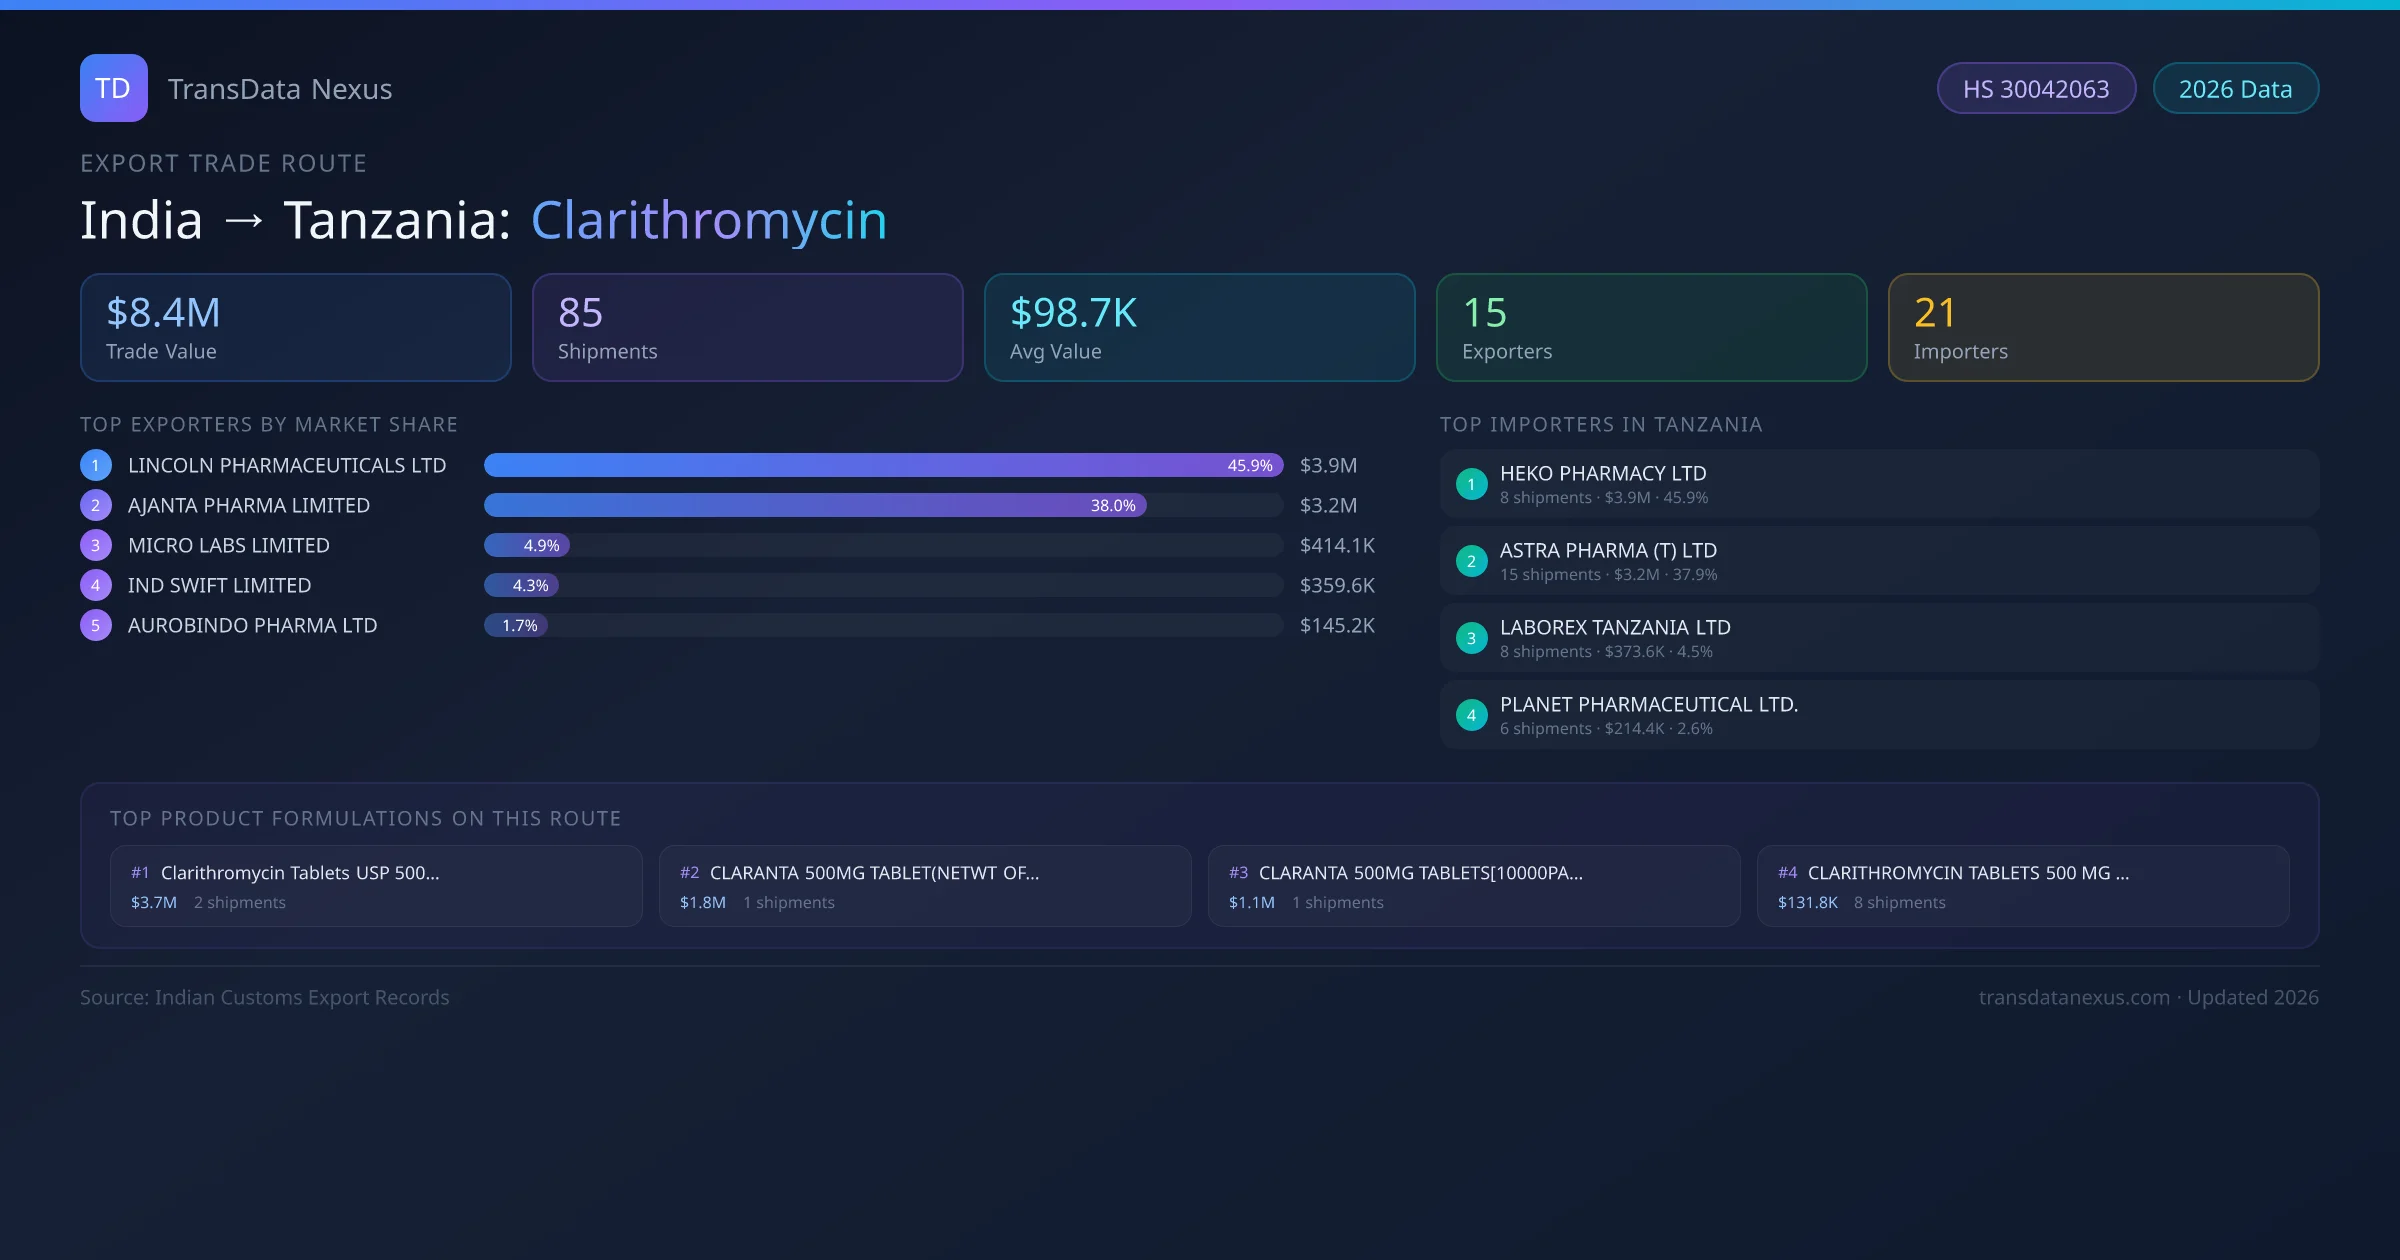Open #1 Clarithromycin Tablets USP 500 formulation
The height and width of the screenshot is (1260, 2400).
(x=376, y=886)
